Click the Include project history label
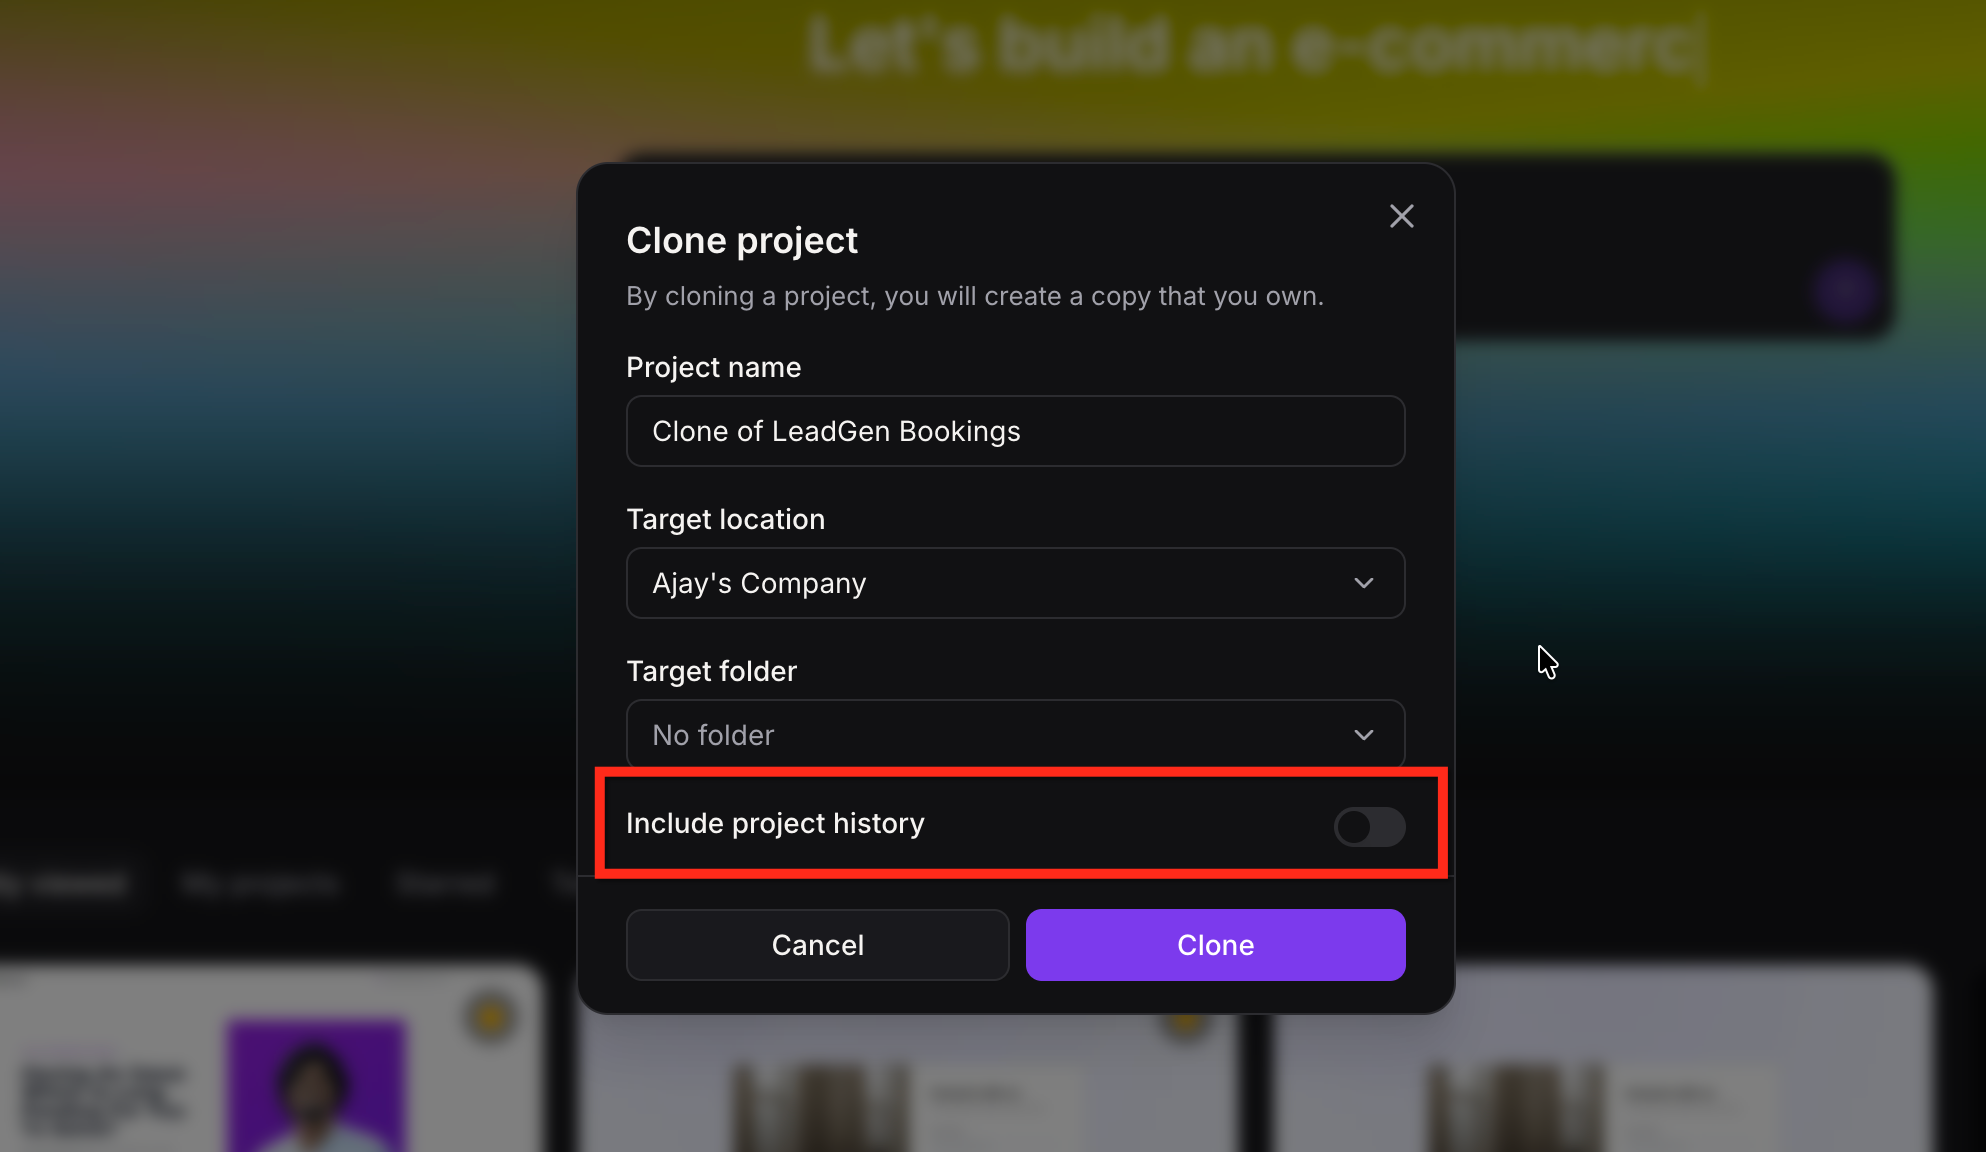Image resolution: width=1986 pixels, height=1152 pixels. coord(775,823)
